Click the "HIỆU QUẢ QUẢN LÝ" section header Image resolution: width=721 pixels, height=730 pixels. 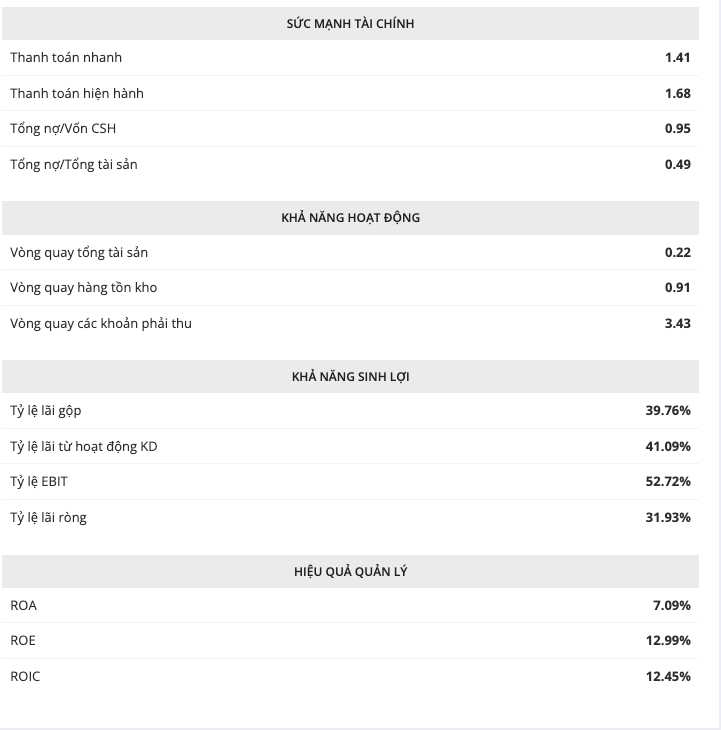pos(350,572)
